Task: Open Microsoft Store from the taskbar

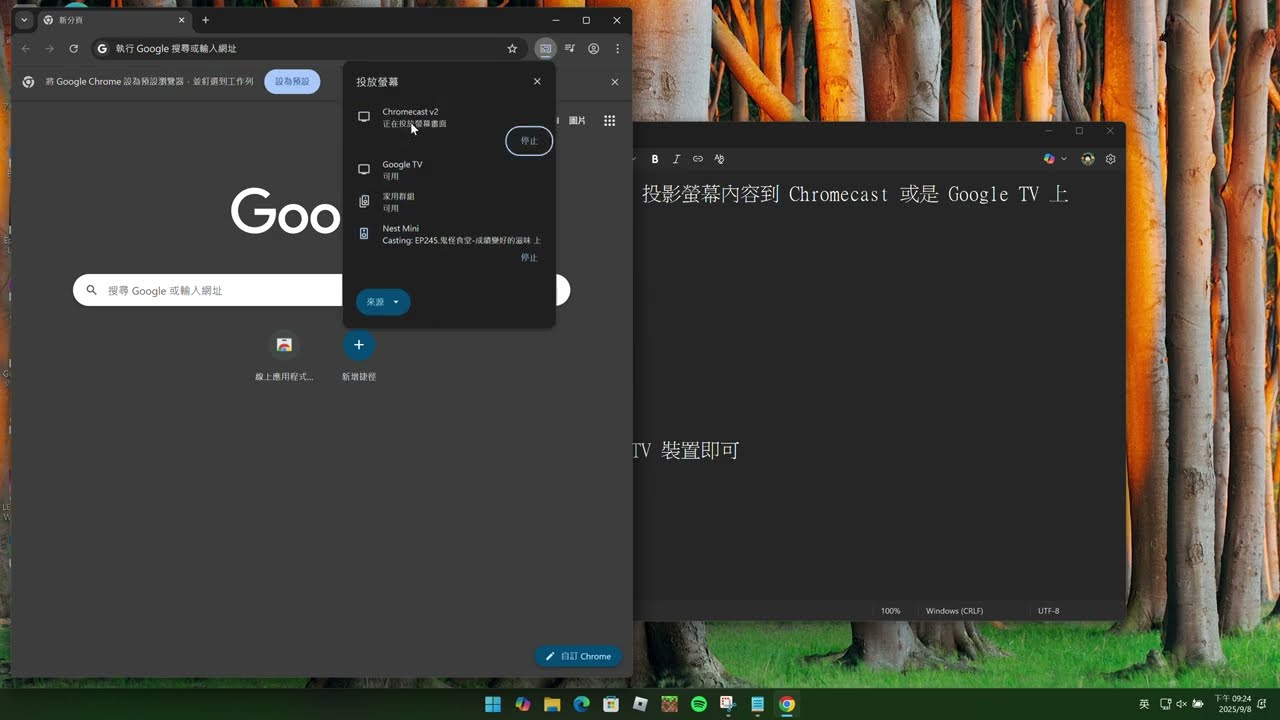Action: [x=611, y=704]
